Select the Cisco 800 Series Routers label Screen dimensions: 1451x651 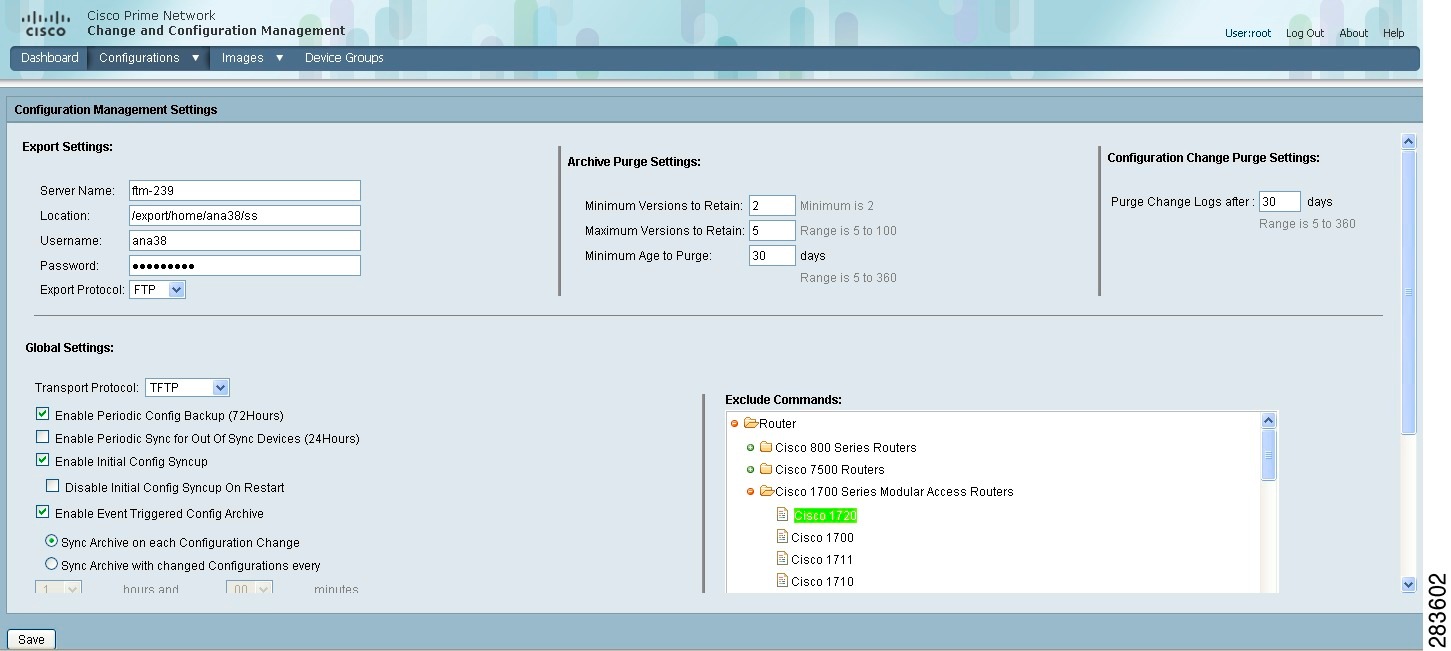click(x=845, y=447)
